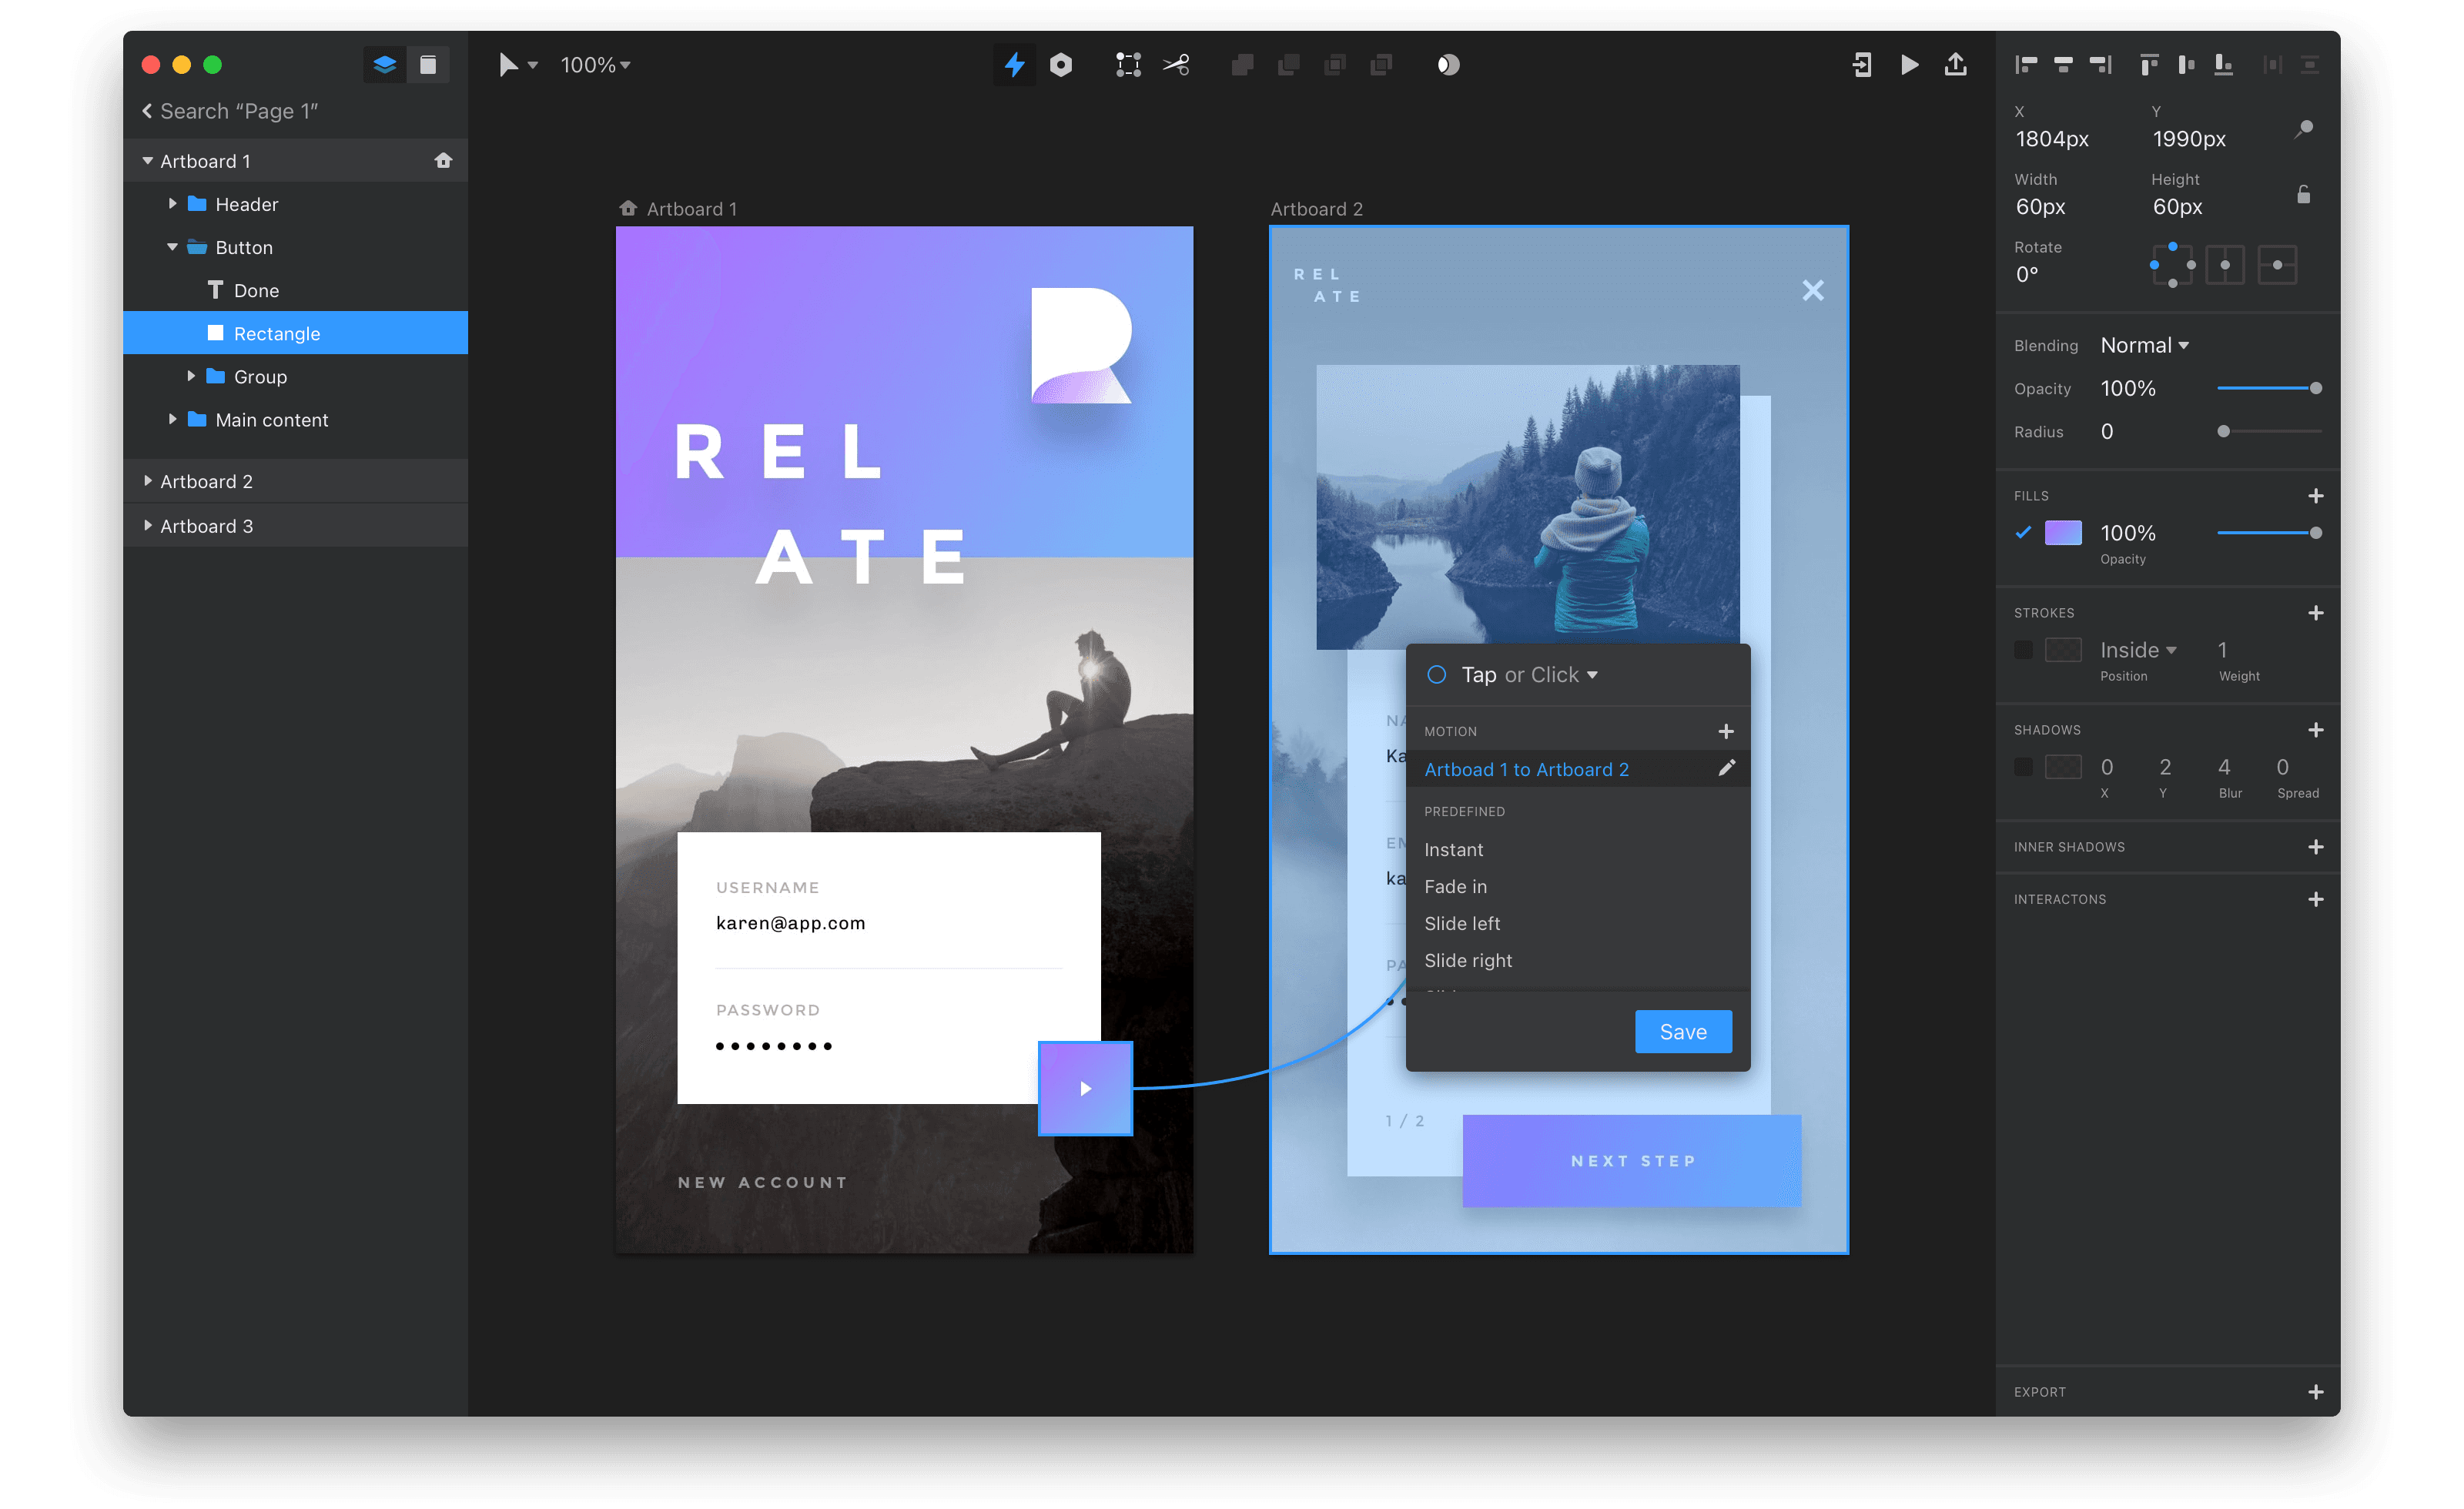Toggle the fill enabled checkmark
Screen dimensions: 2464x1509
2023,533
